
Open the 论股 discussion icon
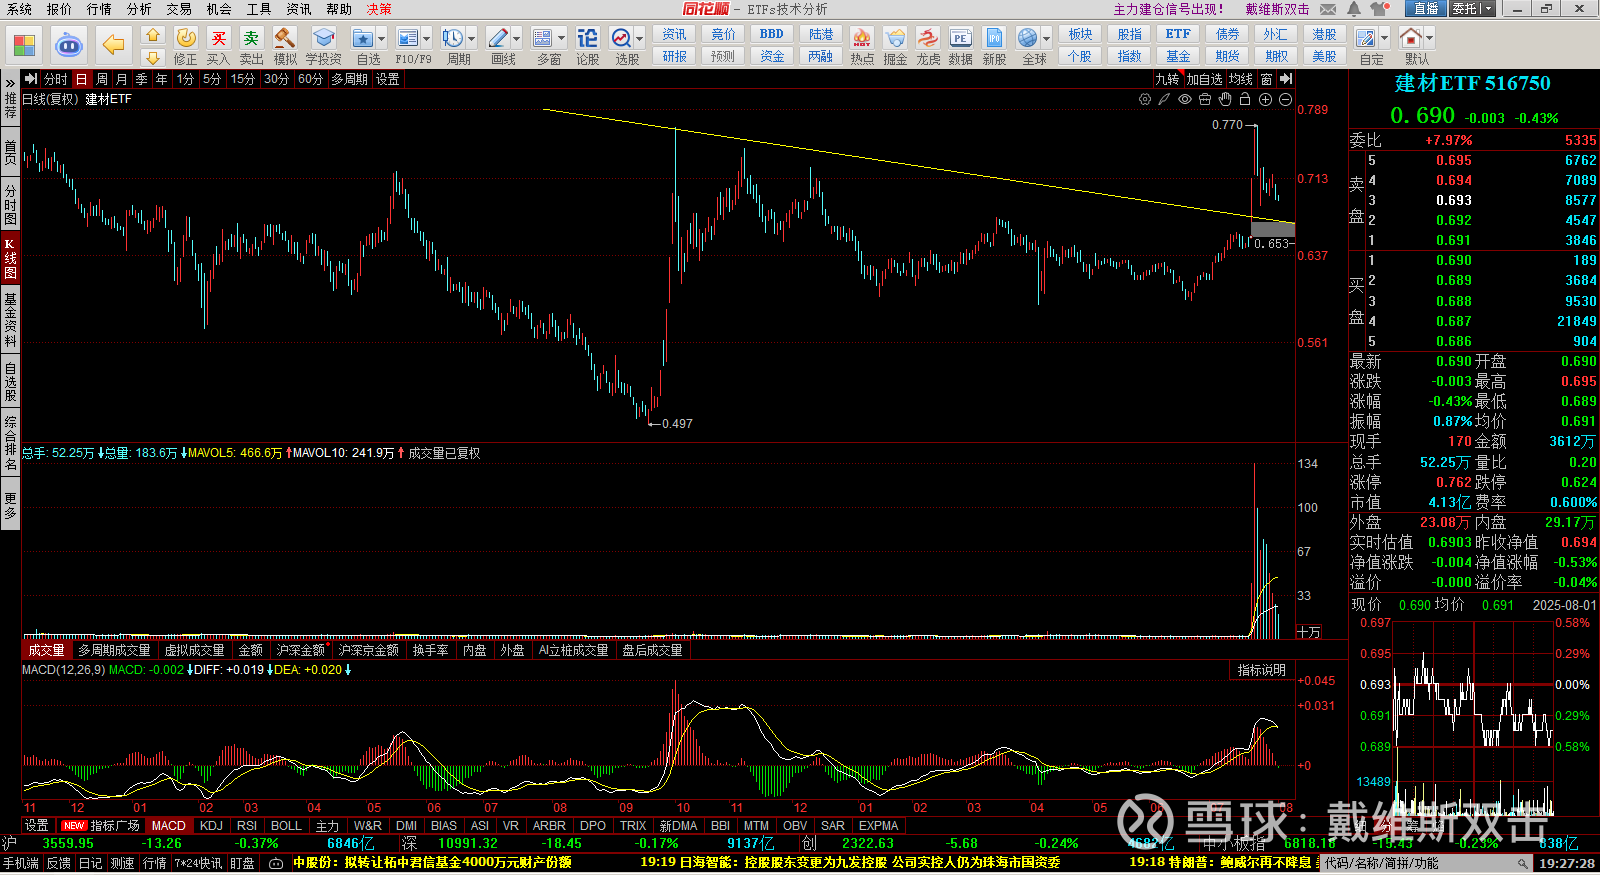588,38
